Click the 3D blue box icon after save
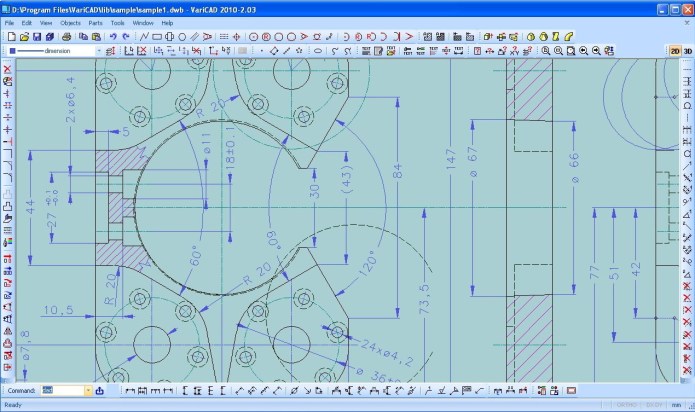This screenshot has height=412, width=695. pos(50,37)
